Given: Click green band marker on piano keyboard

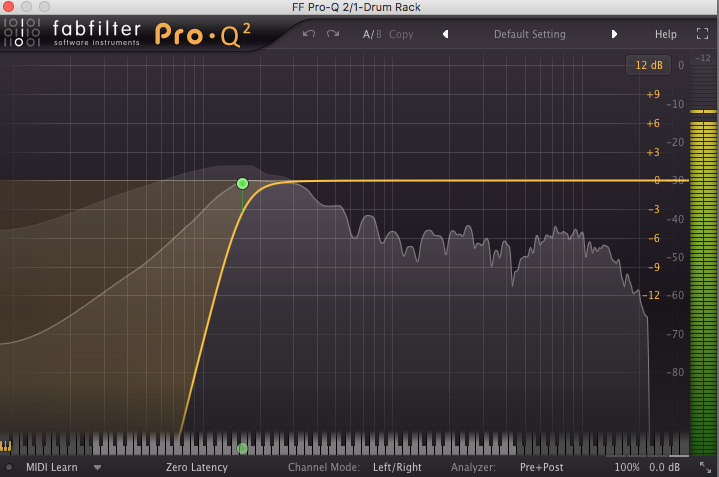Looking at the screenshot, I should click(243, 448).
